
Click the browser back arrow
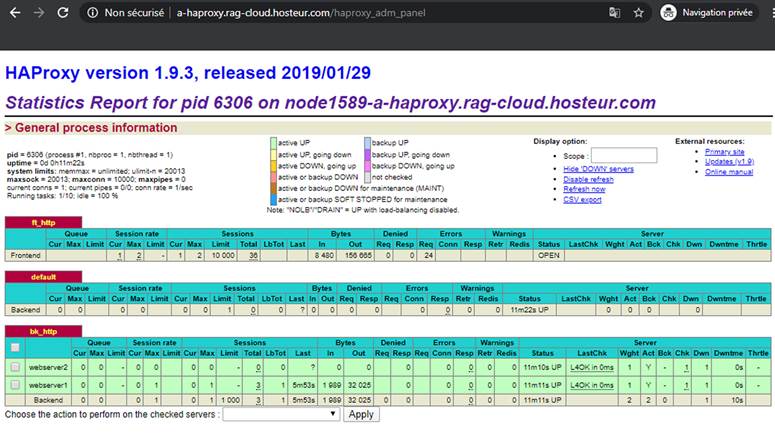[x=12, y=13]
